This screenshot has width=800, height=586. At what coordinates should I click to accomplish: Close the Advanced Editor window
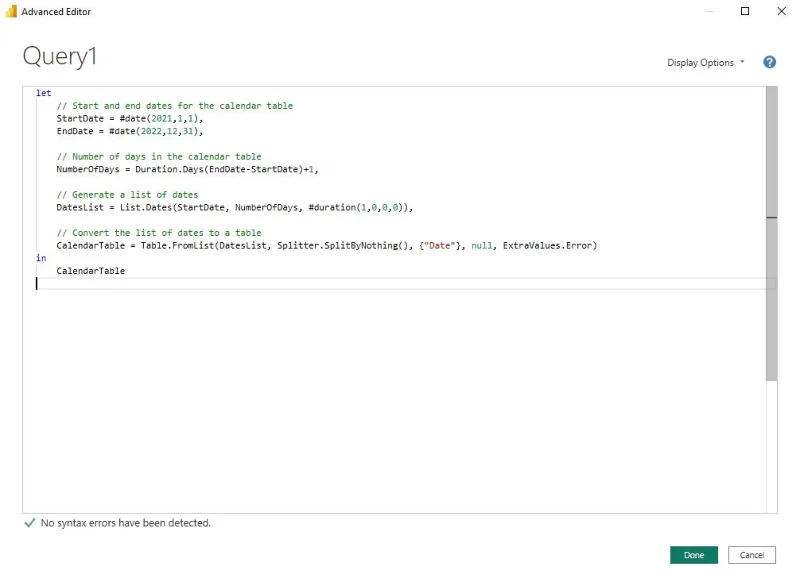782,11
